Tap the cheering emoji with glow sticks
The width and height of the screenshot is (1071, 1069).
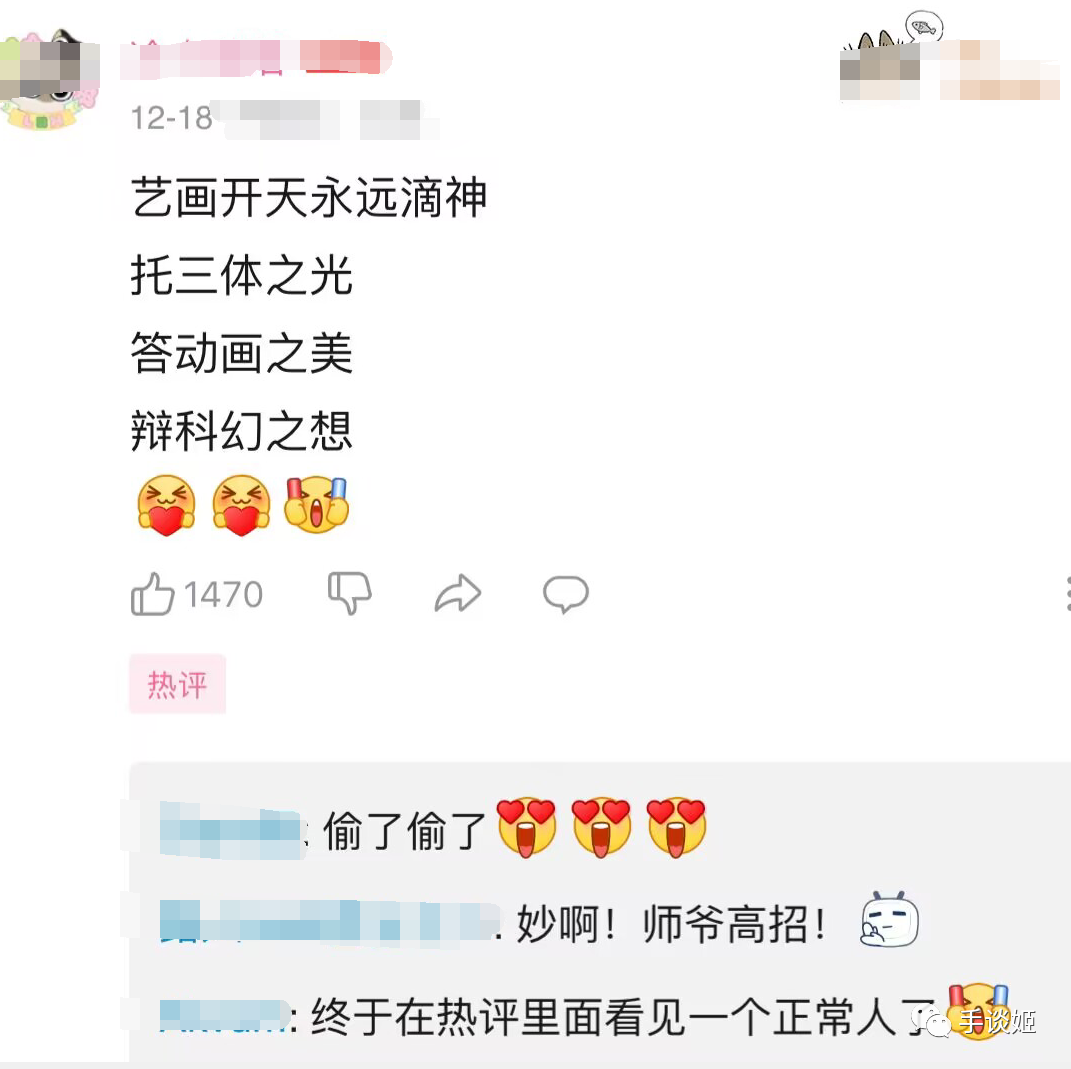(317, 505)
